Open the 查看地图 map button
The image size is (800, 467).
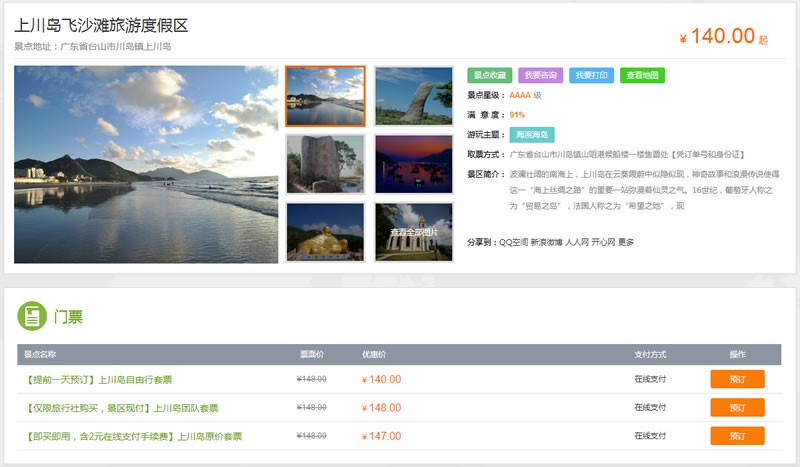click(x=642, y=75)
